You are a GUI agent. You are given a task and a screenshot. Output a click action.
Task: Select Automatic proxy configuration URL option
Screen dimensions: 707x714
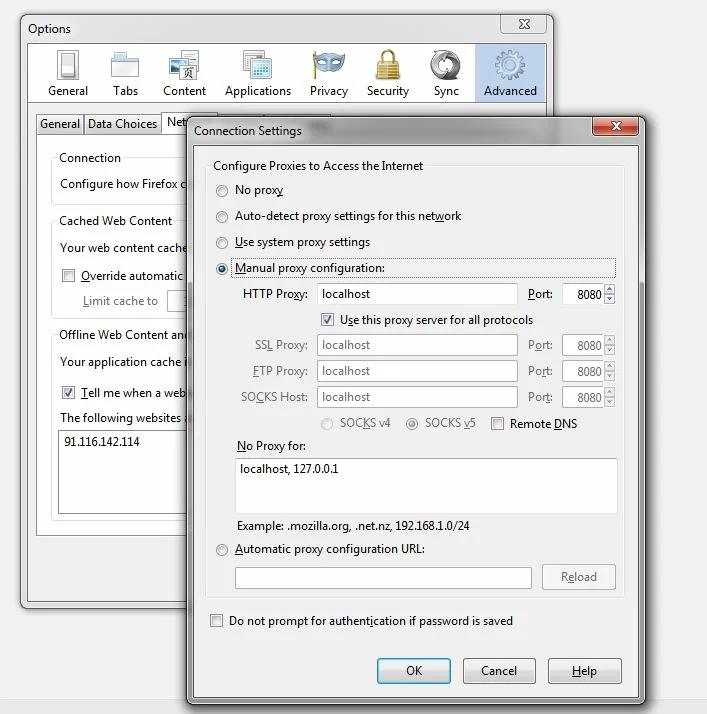pos(222,550)
